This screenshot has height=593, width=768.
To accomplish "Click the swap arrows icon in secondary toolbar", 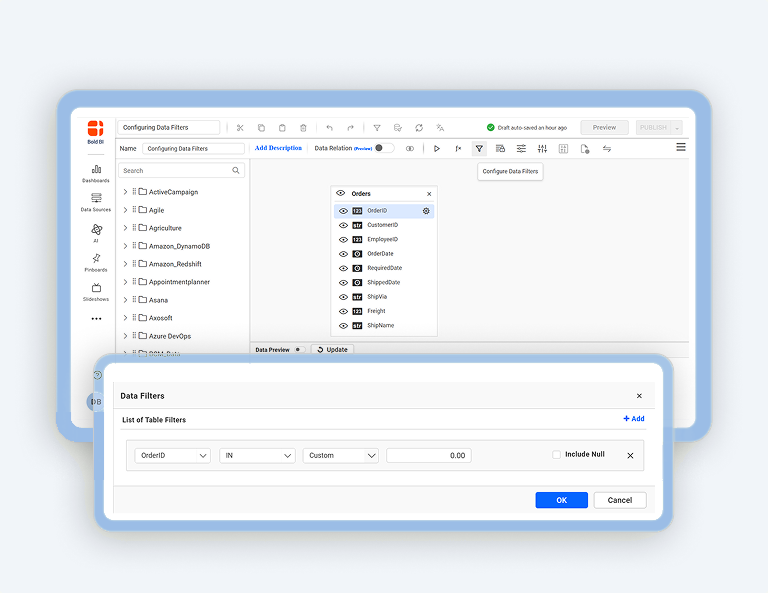I will (607, 148).
